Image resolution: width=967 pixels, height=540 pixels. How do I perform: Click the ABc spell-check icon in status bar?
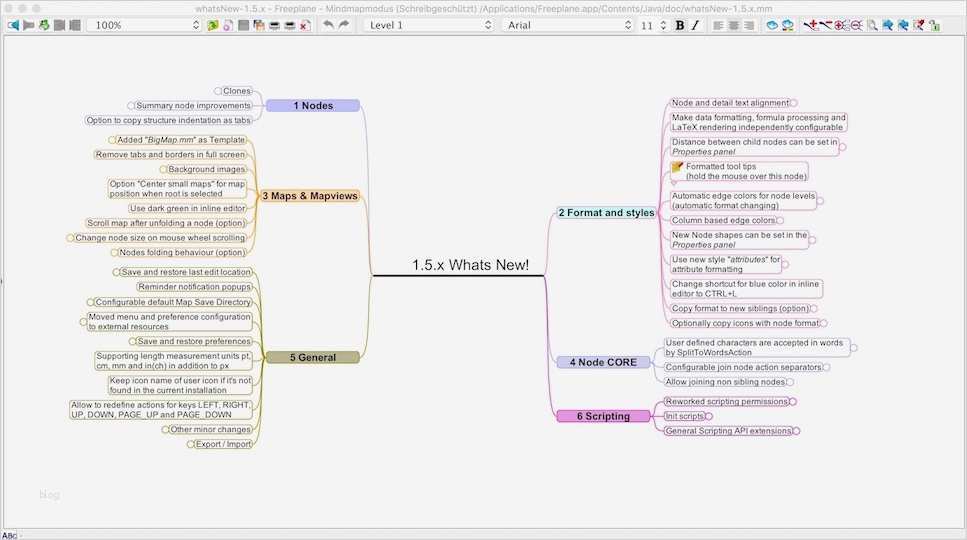(x=9, y=535)
